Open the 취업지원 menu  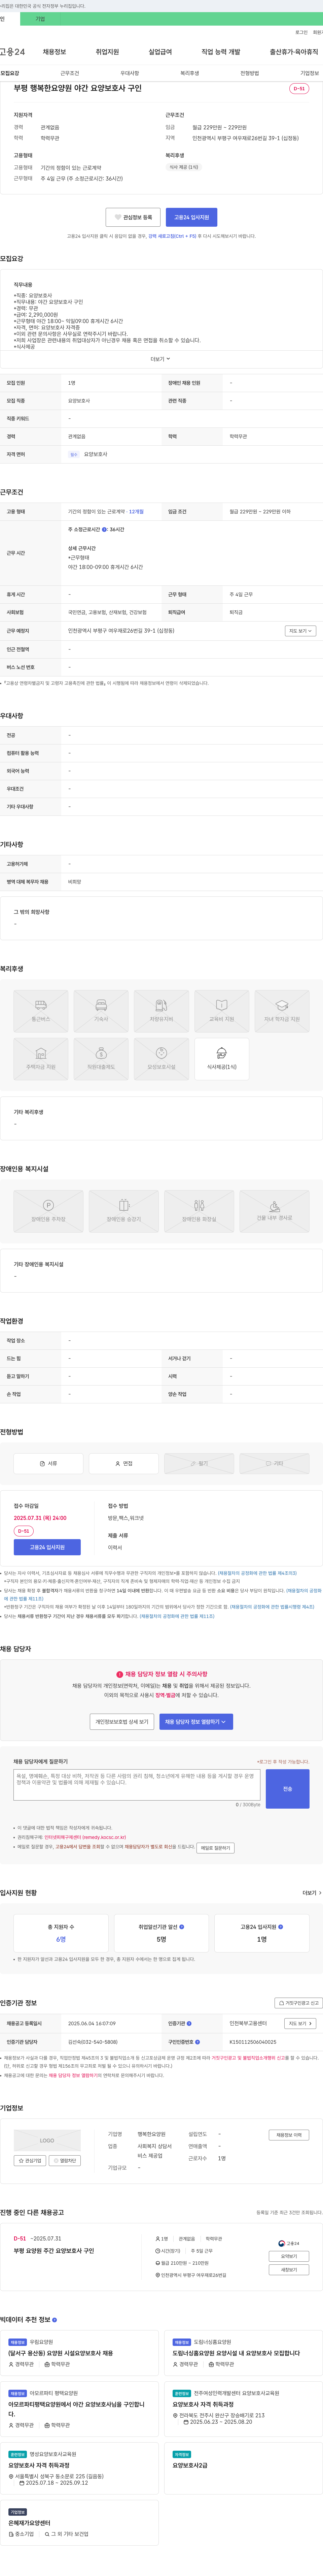click(107, 52)
